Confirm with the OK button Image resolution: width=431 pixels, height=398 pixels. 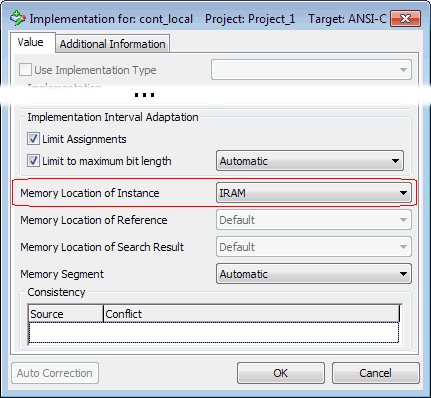(x=281, y=373)
